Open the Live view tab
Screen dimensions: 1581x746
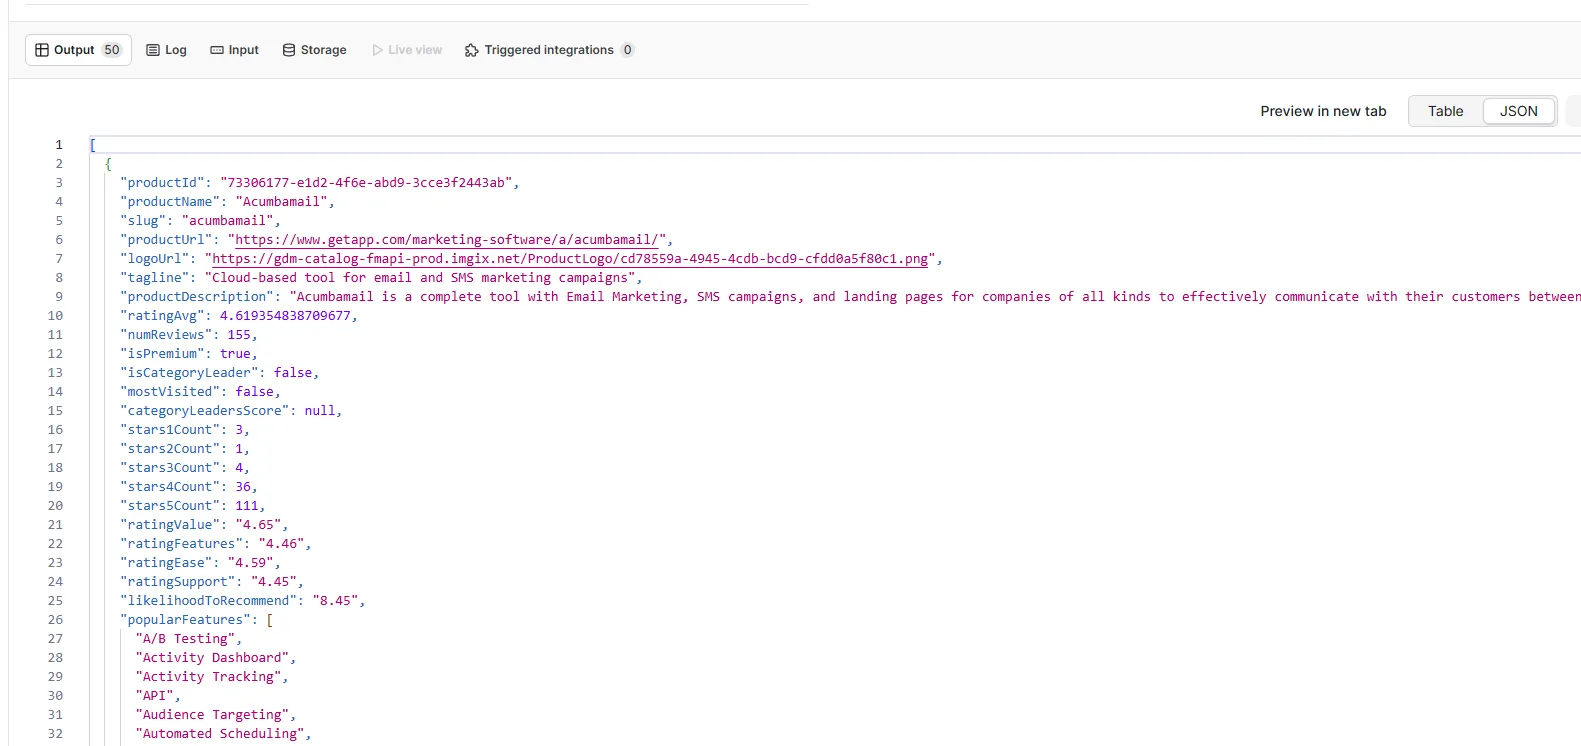tap(406, 50)
